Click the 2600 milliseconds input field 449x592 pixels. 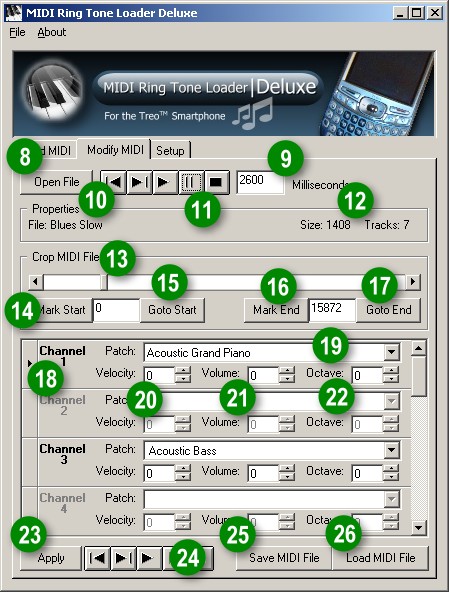point(260,182)
